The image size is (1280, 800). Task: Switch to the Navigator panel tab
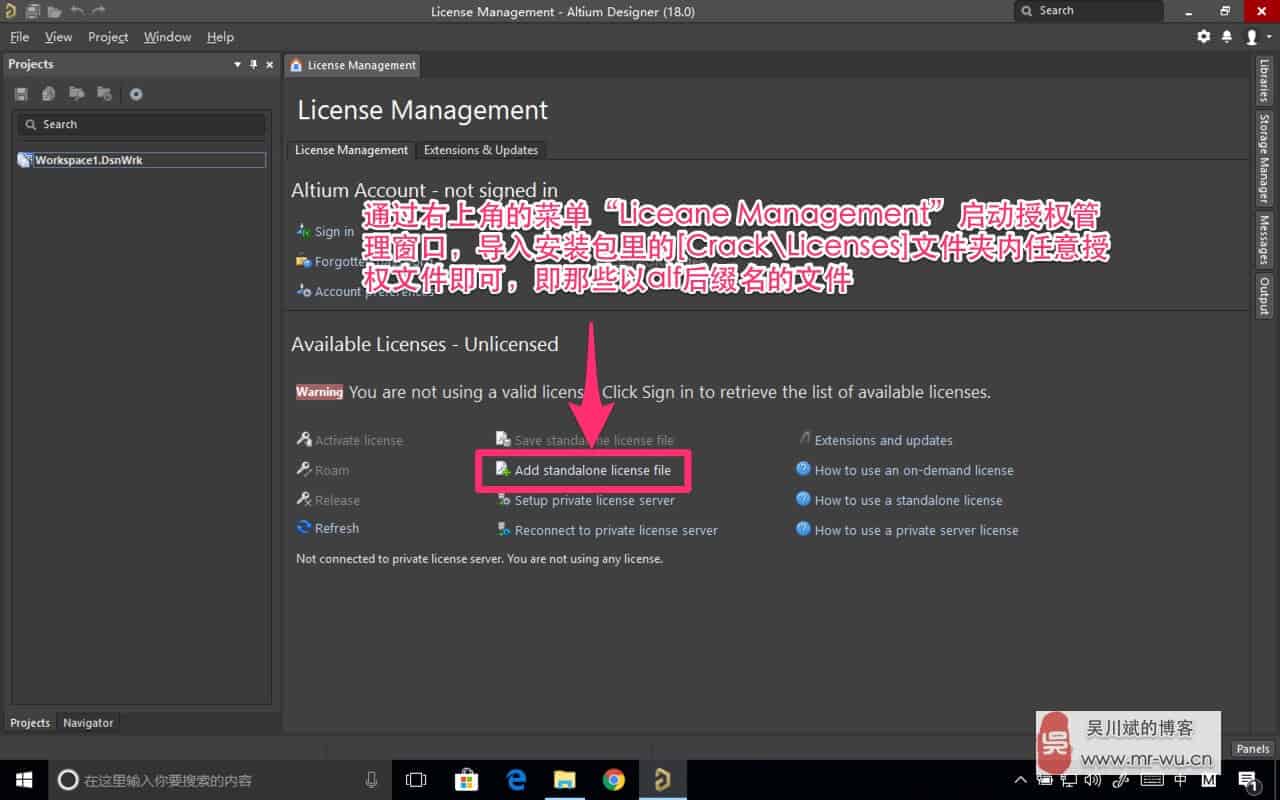[88, 722]
